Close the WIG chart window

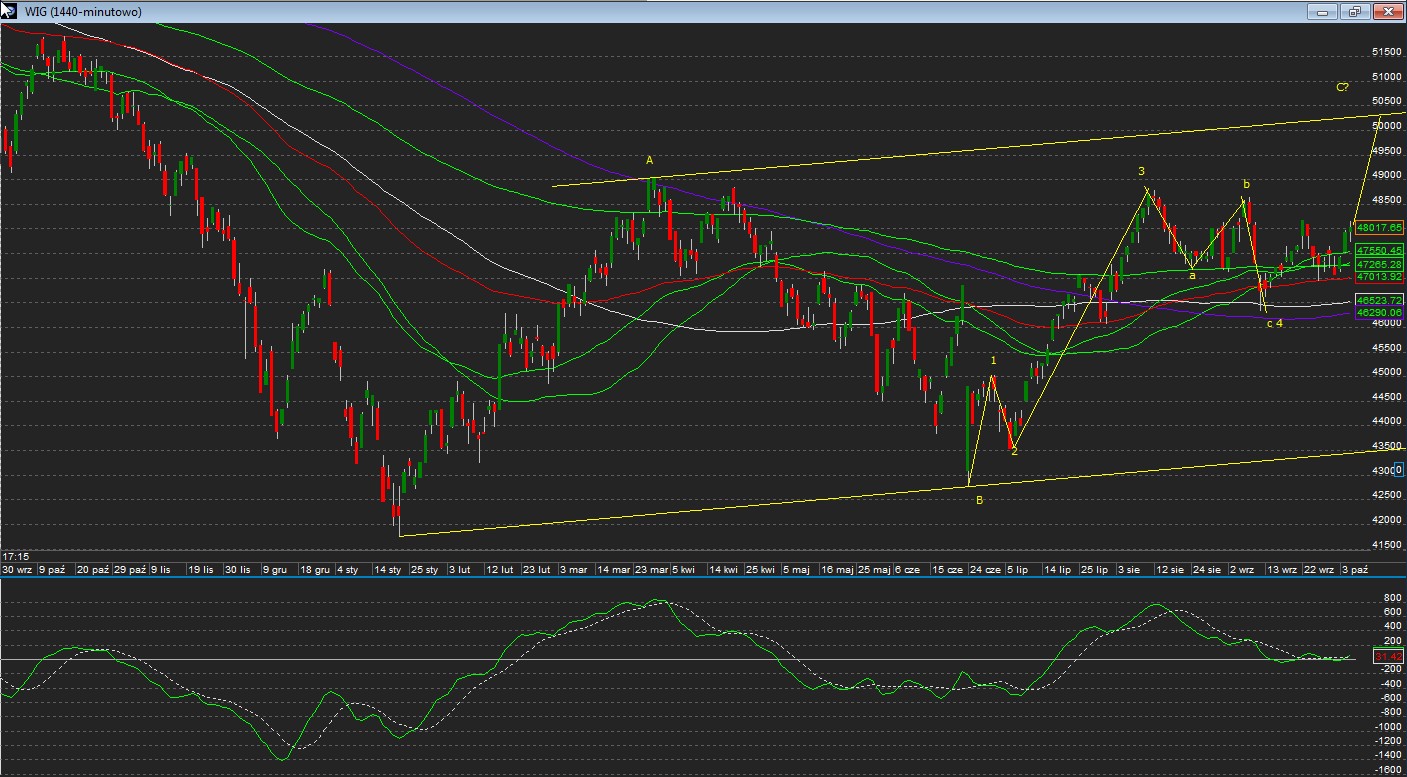pos(1388,12)
